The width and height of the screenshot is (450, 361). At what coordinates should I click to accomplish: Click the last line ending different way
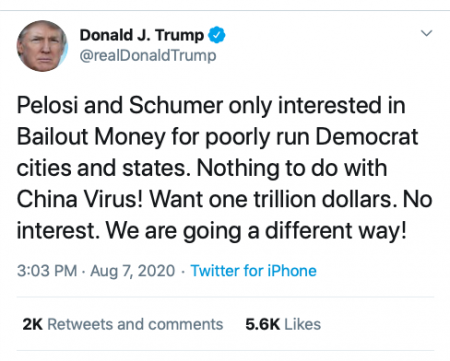[212, 231]
